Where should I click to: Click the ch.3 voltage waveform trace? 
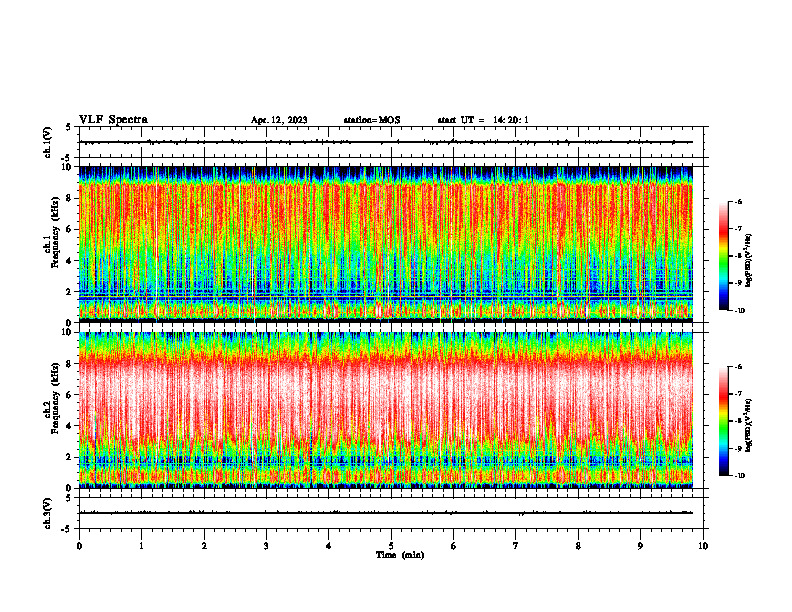386,513
